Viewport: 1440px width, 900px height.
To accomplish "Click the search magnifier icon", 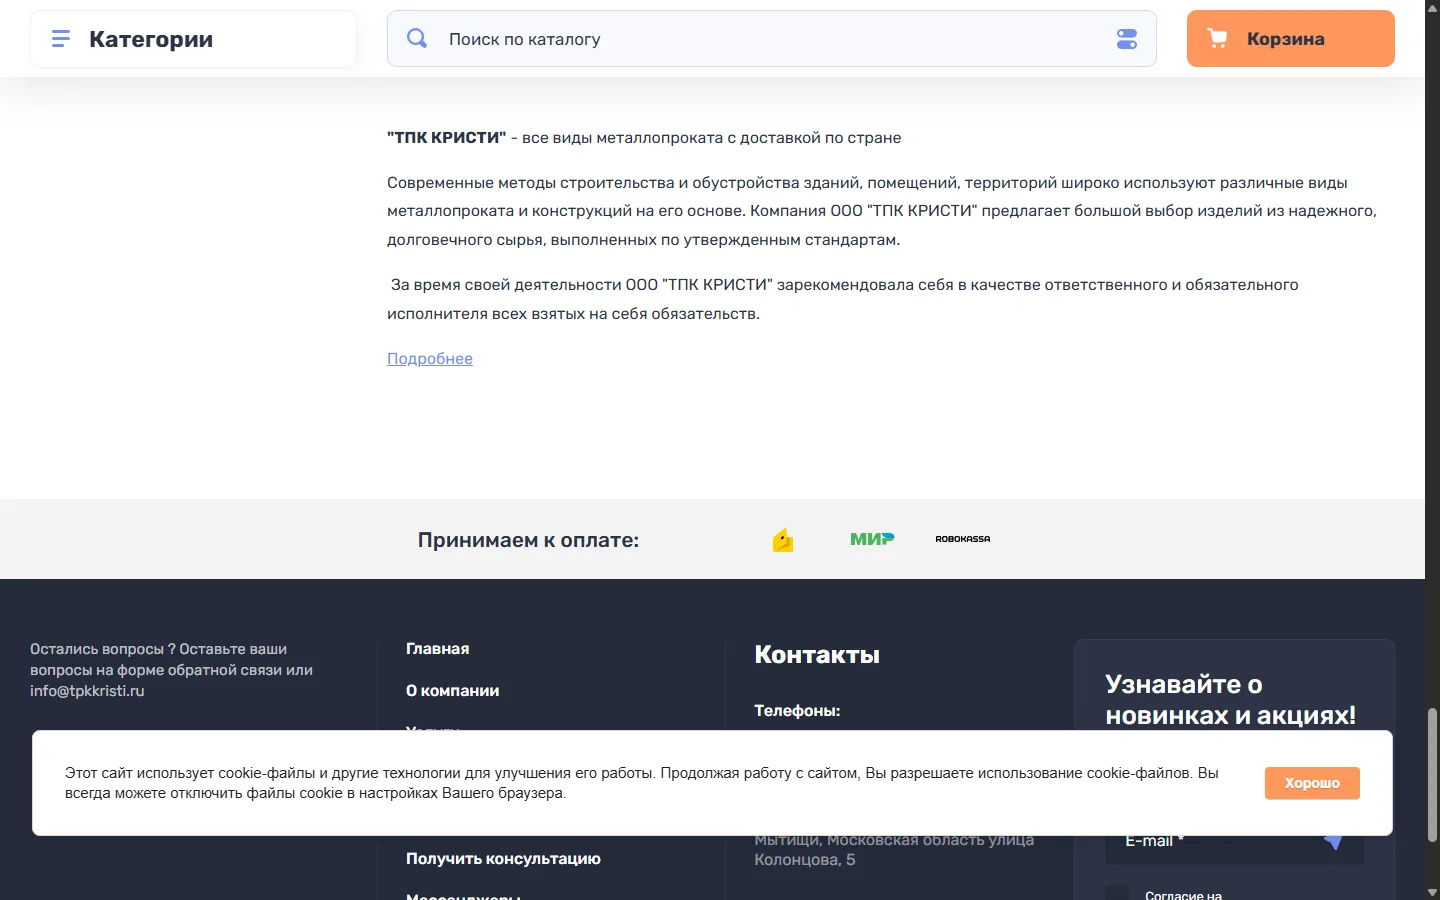I will coord(417,38).
